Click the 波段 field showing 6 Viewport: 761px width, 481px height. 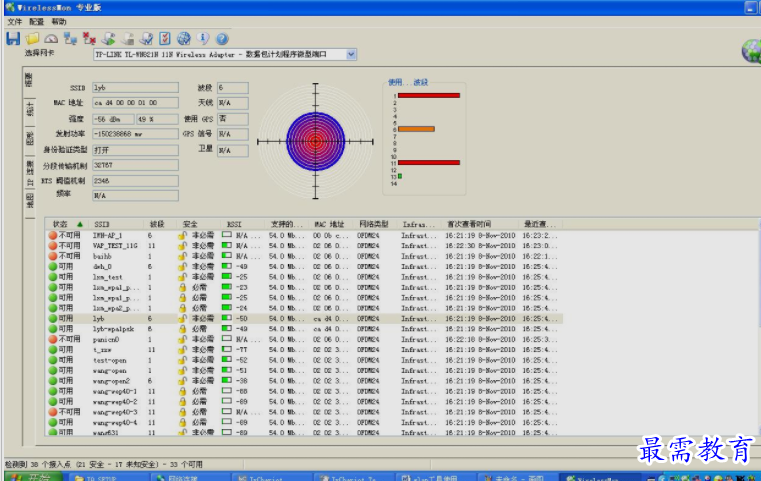[x=232, y=87]
